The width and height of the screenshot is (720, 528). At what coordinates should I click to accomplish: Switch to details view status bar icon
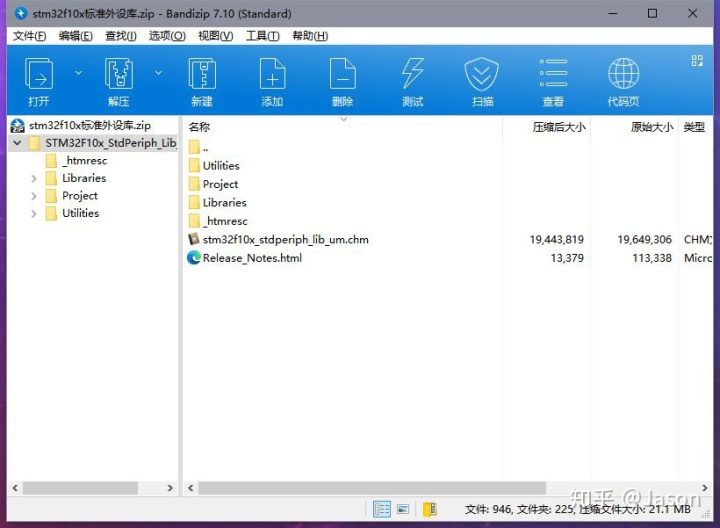pyautogui.click(x=382, y=509)
